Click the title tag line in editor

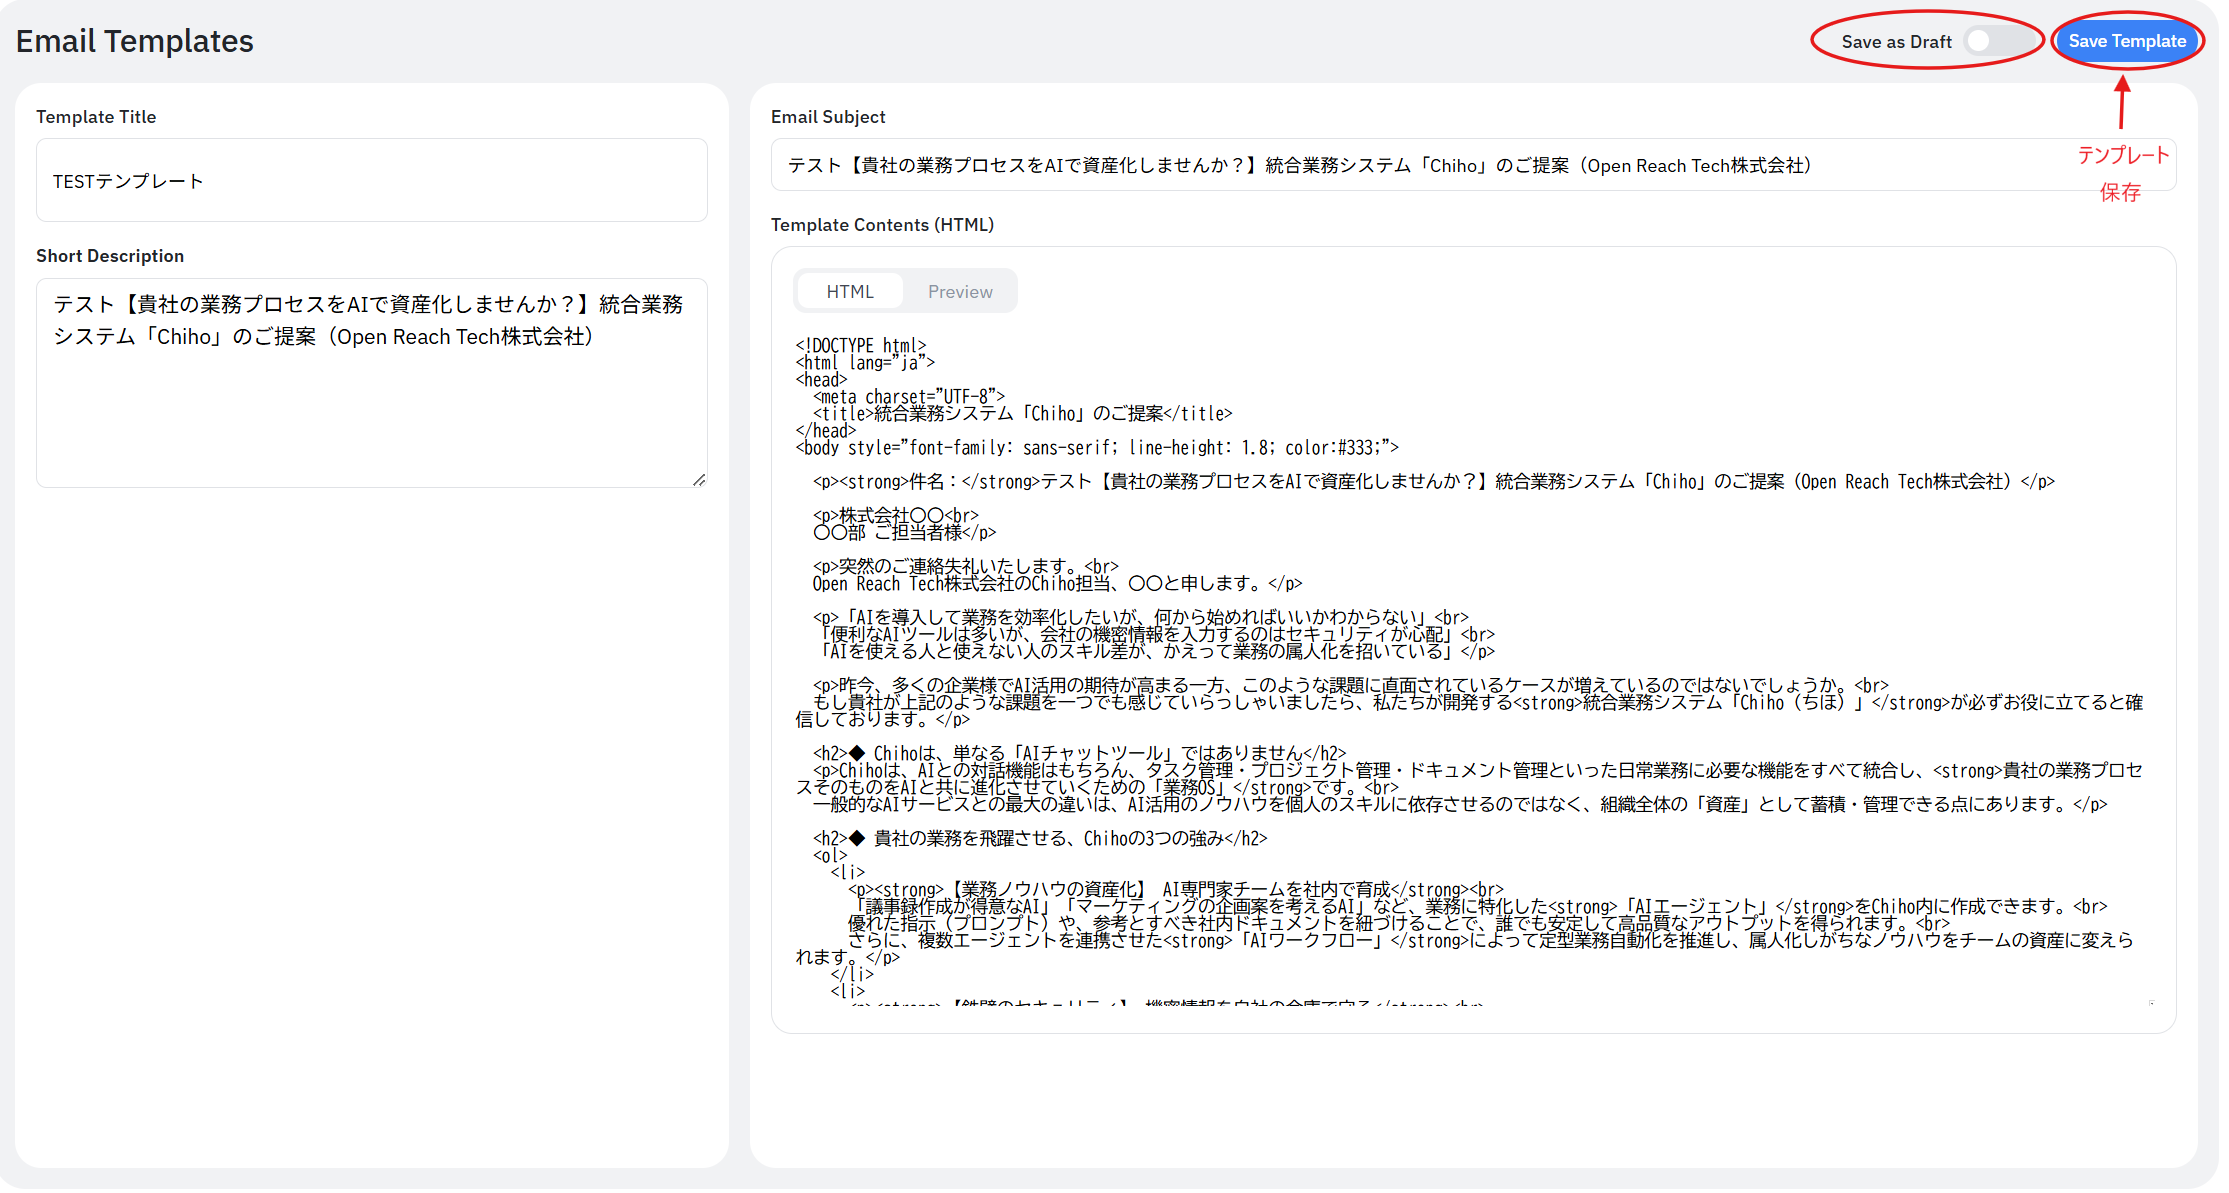tap(1022, 414)
